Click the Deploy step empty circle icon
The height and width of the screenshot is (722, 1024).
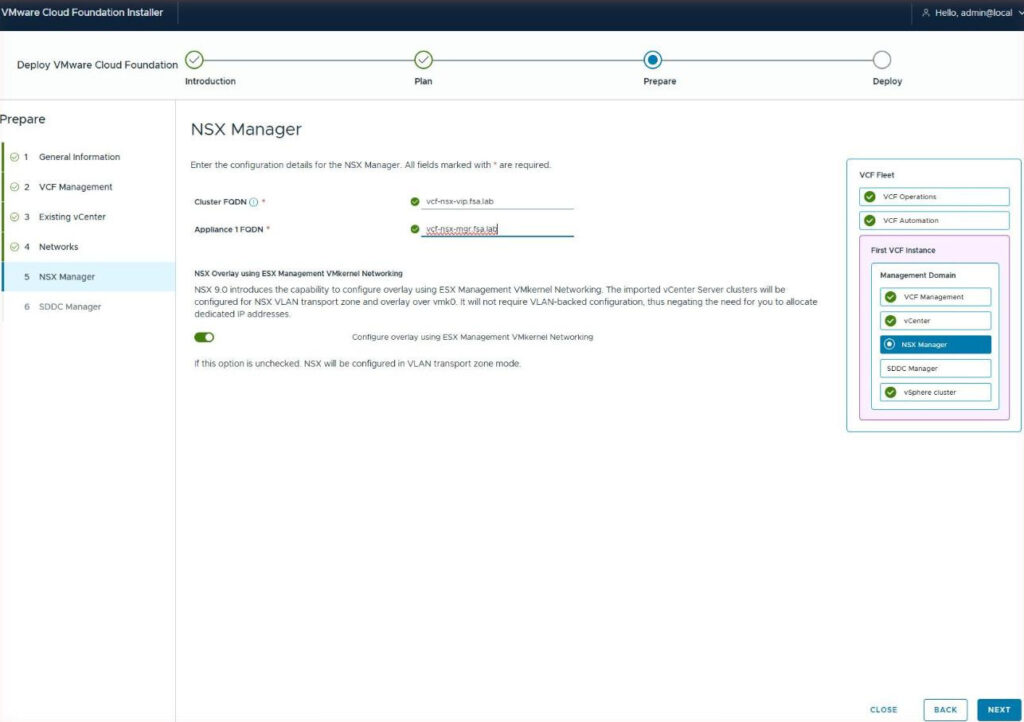coord(882,60)
